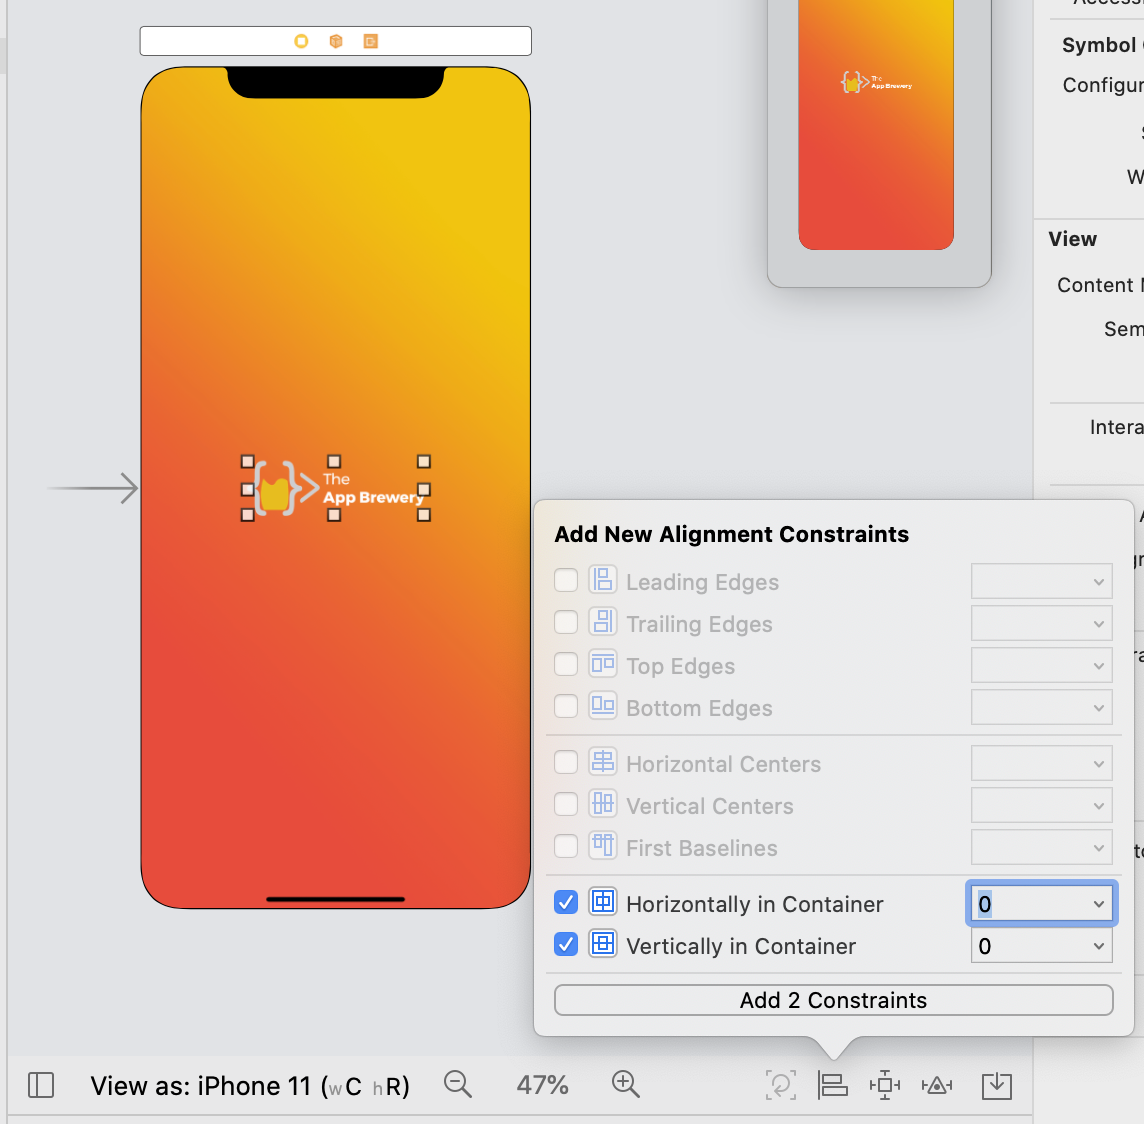Uncheck Horizontally in Container checkbox
Image resolution: width=1144 pixels, height=1124 pixels.
coord(566,902)
